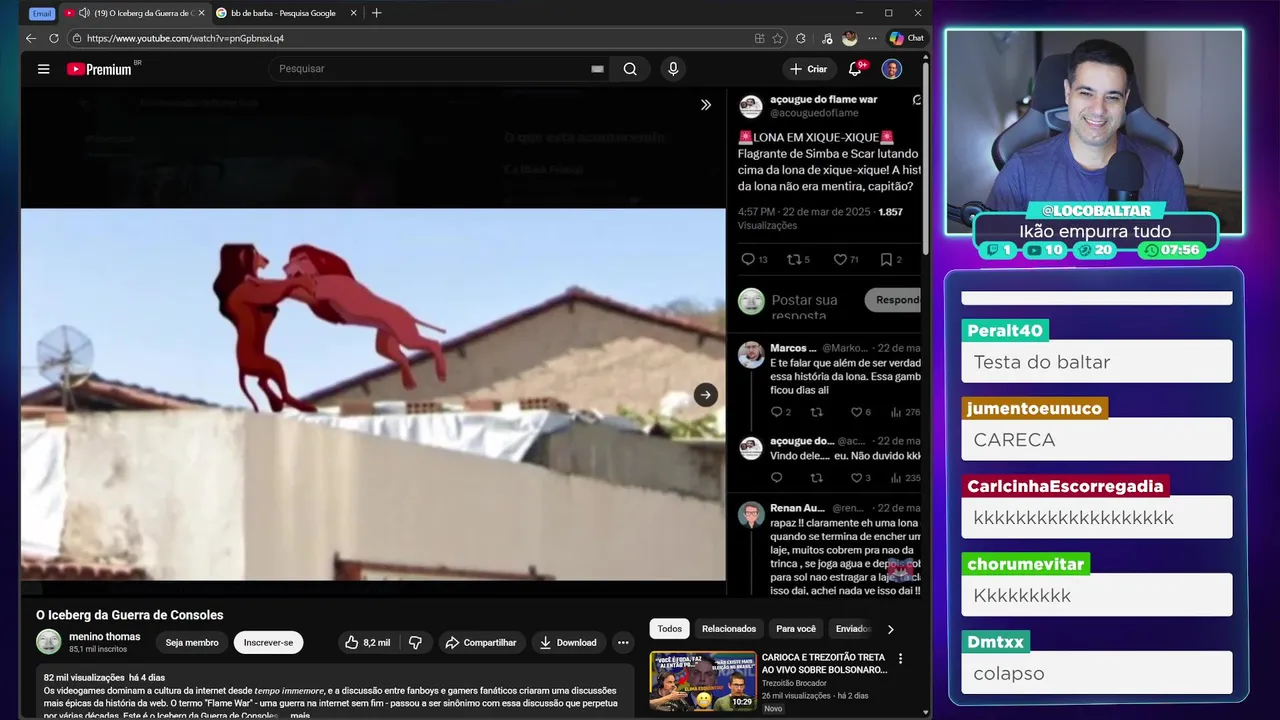Advance with the circular next arrow on video
Screen dimensions: 1280x720
pyautogui.click(x=706, y=395)
